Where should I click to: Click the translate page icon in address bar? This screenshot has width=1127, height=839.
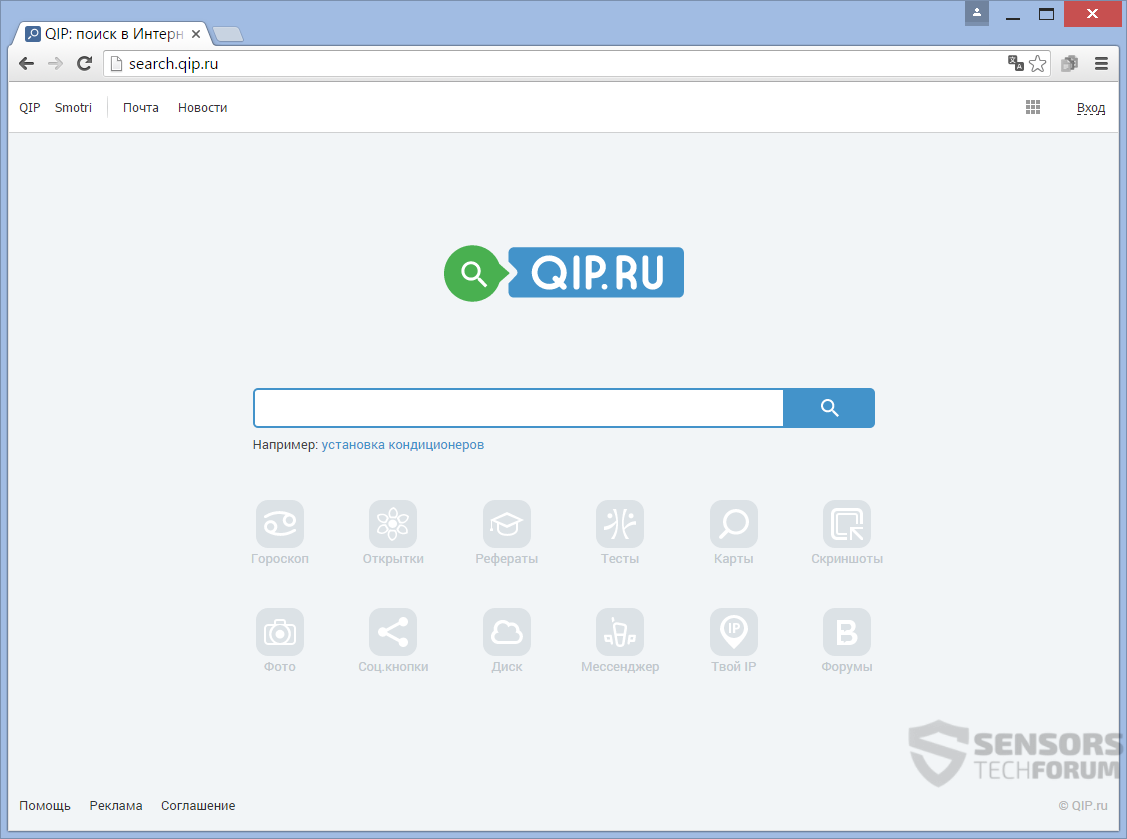coord(1016,63)
